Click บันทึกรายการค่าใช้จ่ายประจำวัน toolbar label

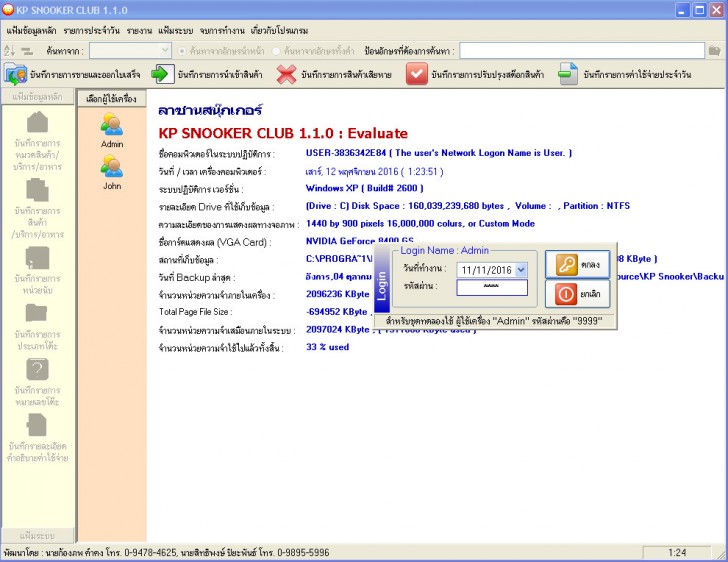[637, 74]
